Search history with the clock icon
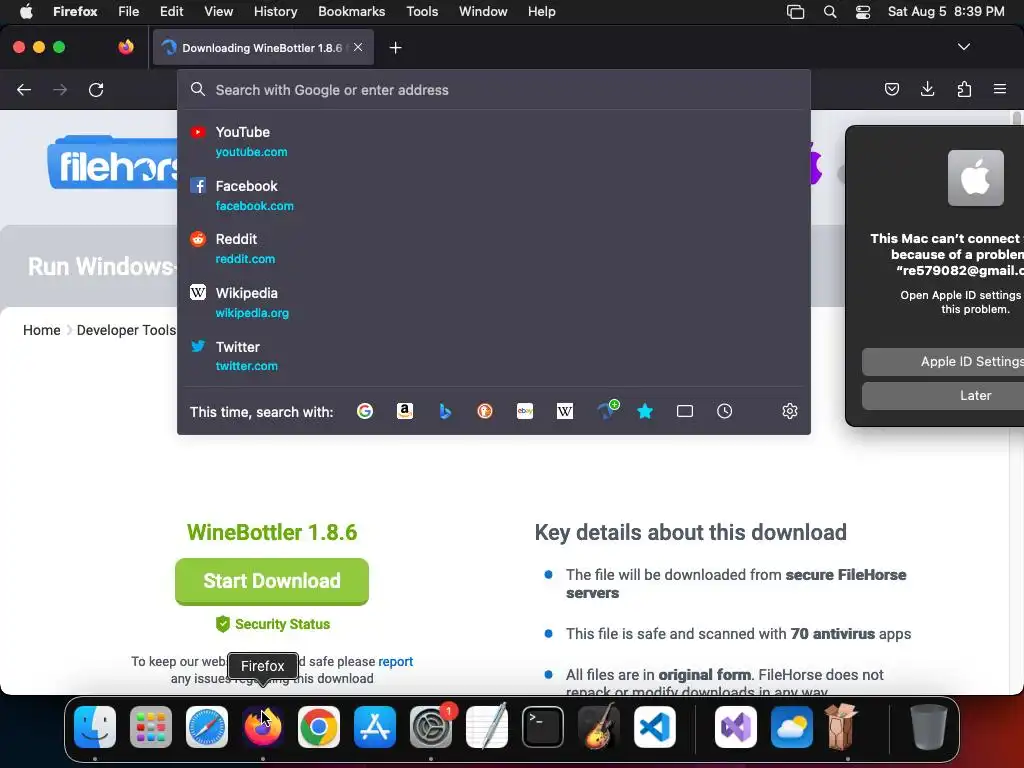This screenshot has height=768, width=1024. tap(724, 411)
